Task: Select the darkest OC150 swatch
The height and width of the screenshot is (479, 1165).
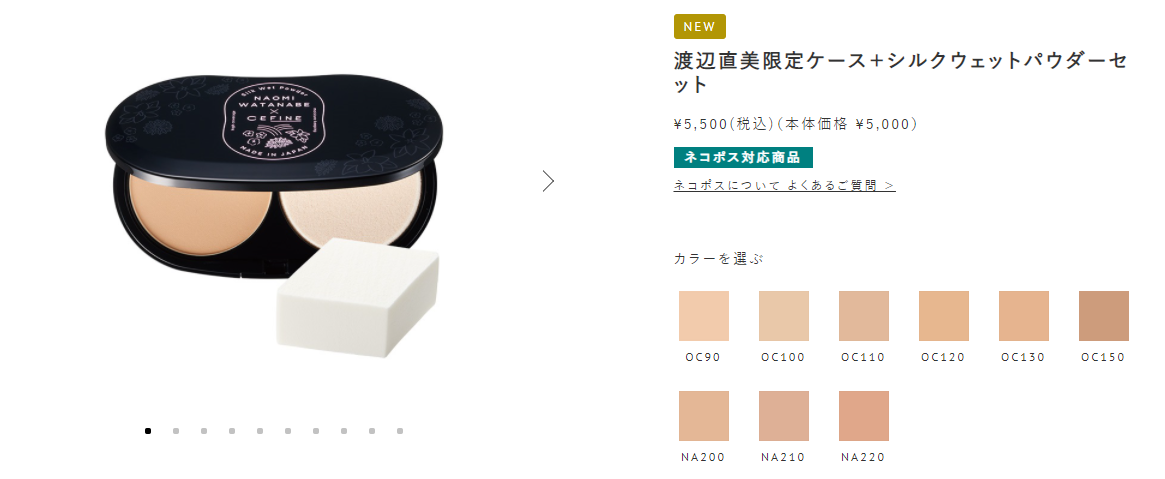Action: tap(1103, 316)
